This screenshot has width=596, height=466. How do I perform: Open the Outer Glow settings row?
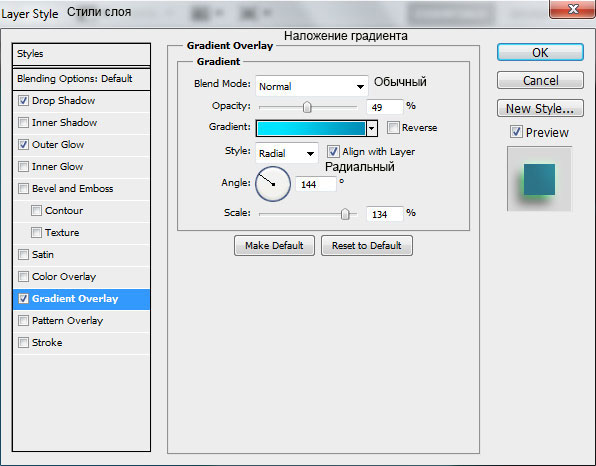pos(81,145)
